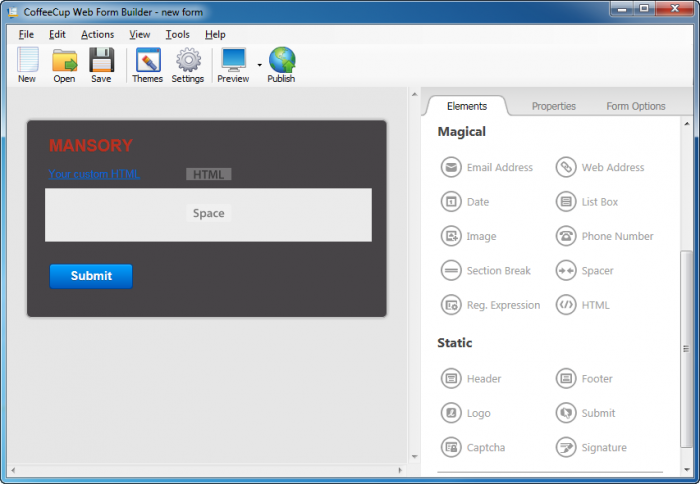Click the 'Your custom HTML' link
Screen dimensions: 700x484
tap(94, 174)
